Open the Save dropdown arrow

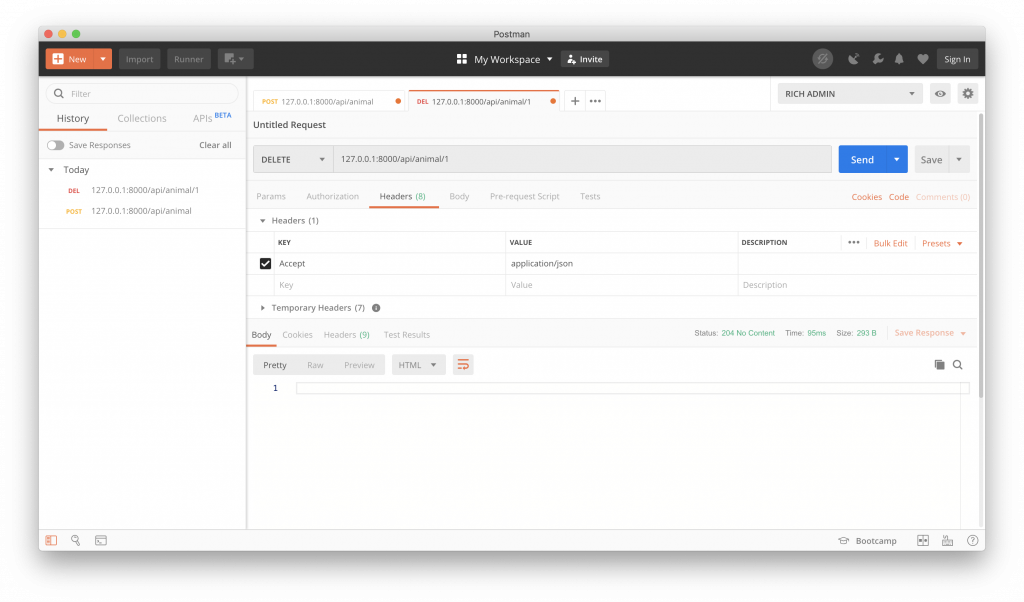[x=959, y=159]
